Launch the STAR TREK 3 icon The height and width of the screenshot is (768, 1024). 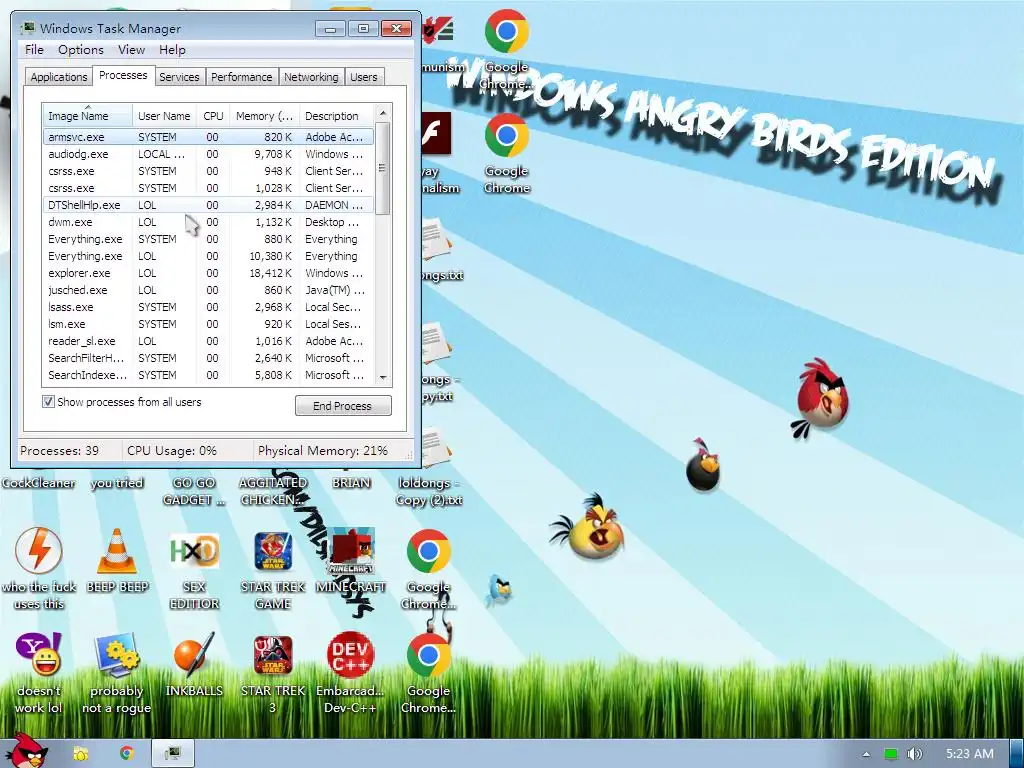pos(272,673)
